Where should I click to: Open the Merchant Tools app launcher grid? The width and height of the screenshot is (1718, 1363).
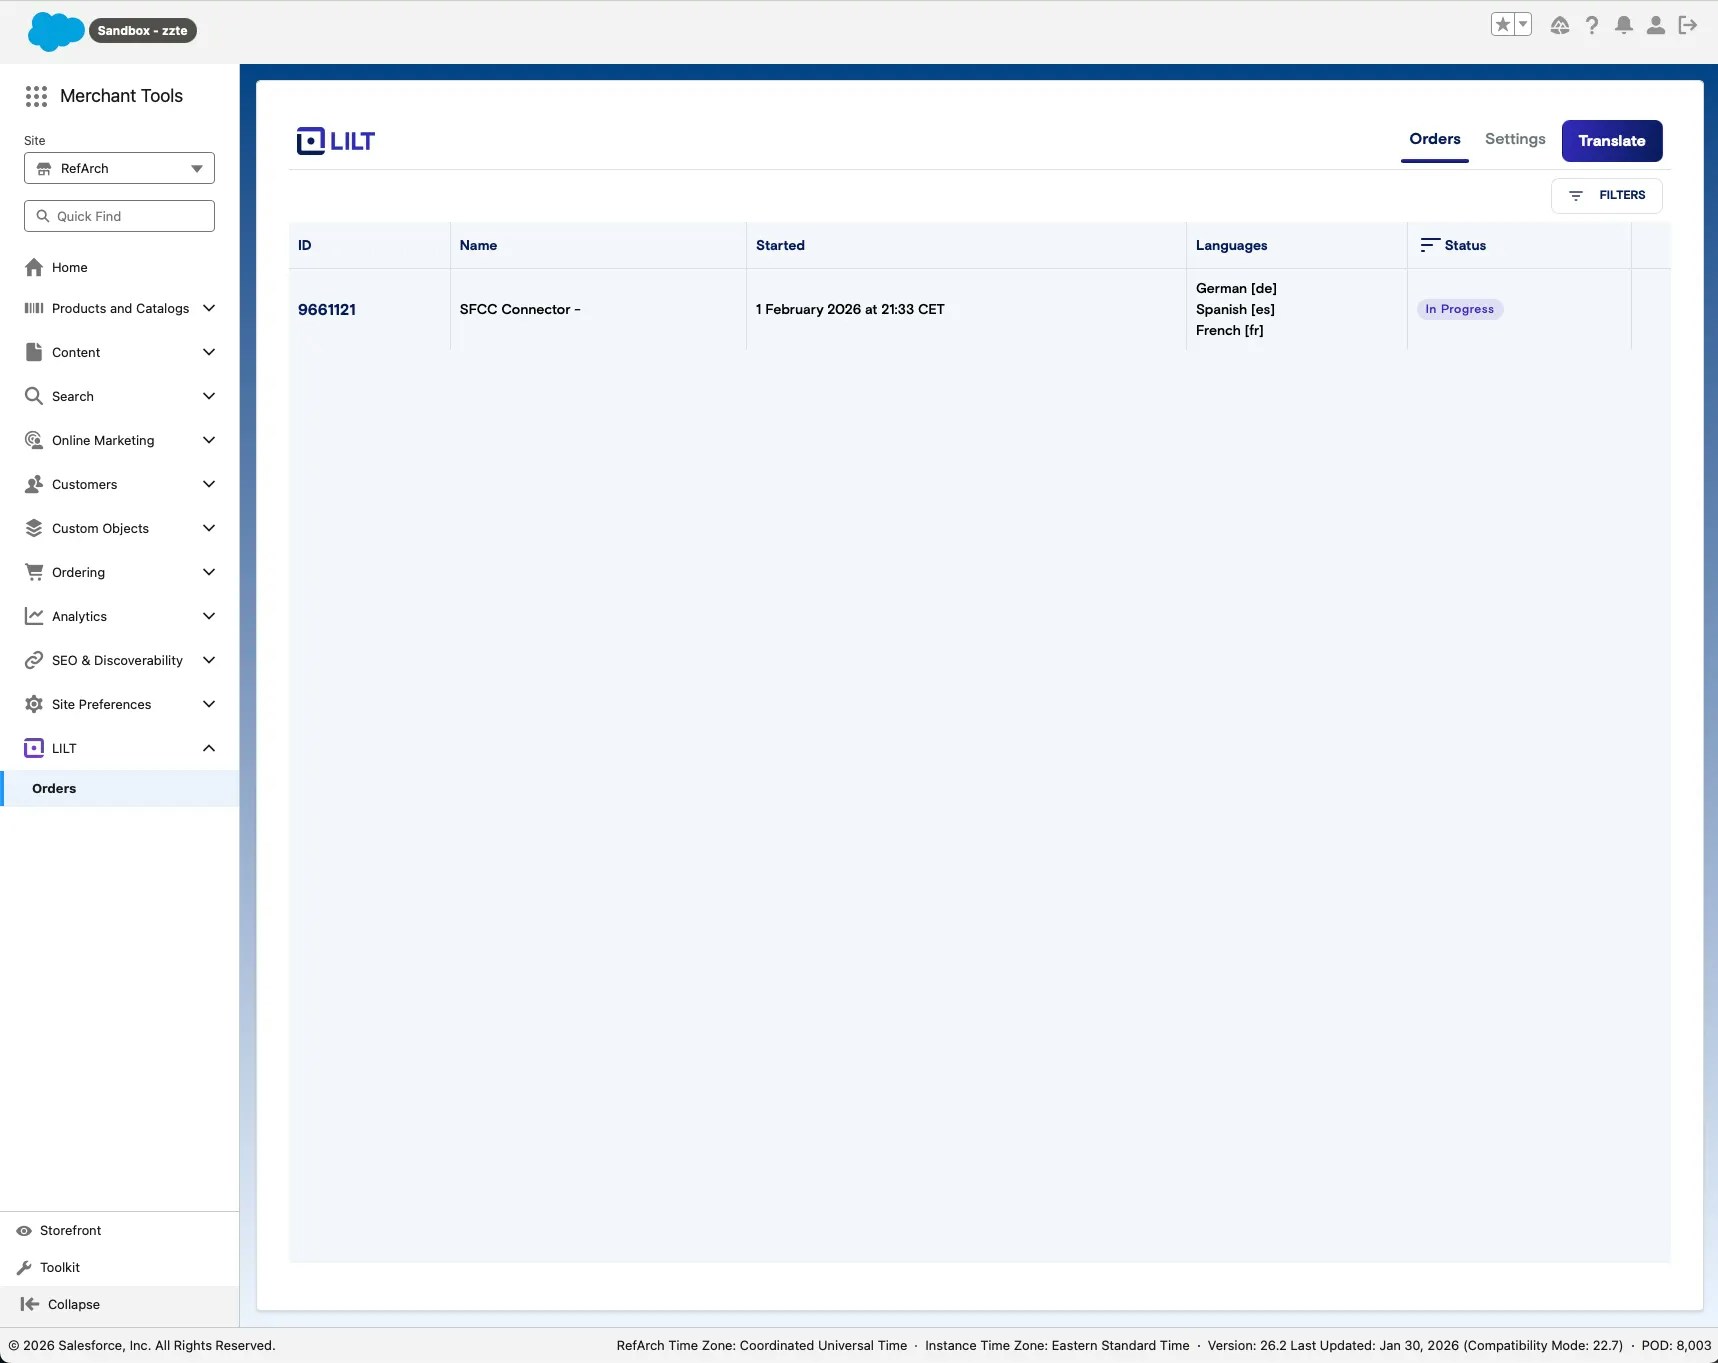37,96
